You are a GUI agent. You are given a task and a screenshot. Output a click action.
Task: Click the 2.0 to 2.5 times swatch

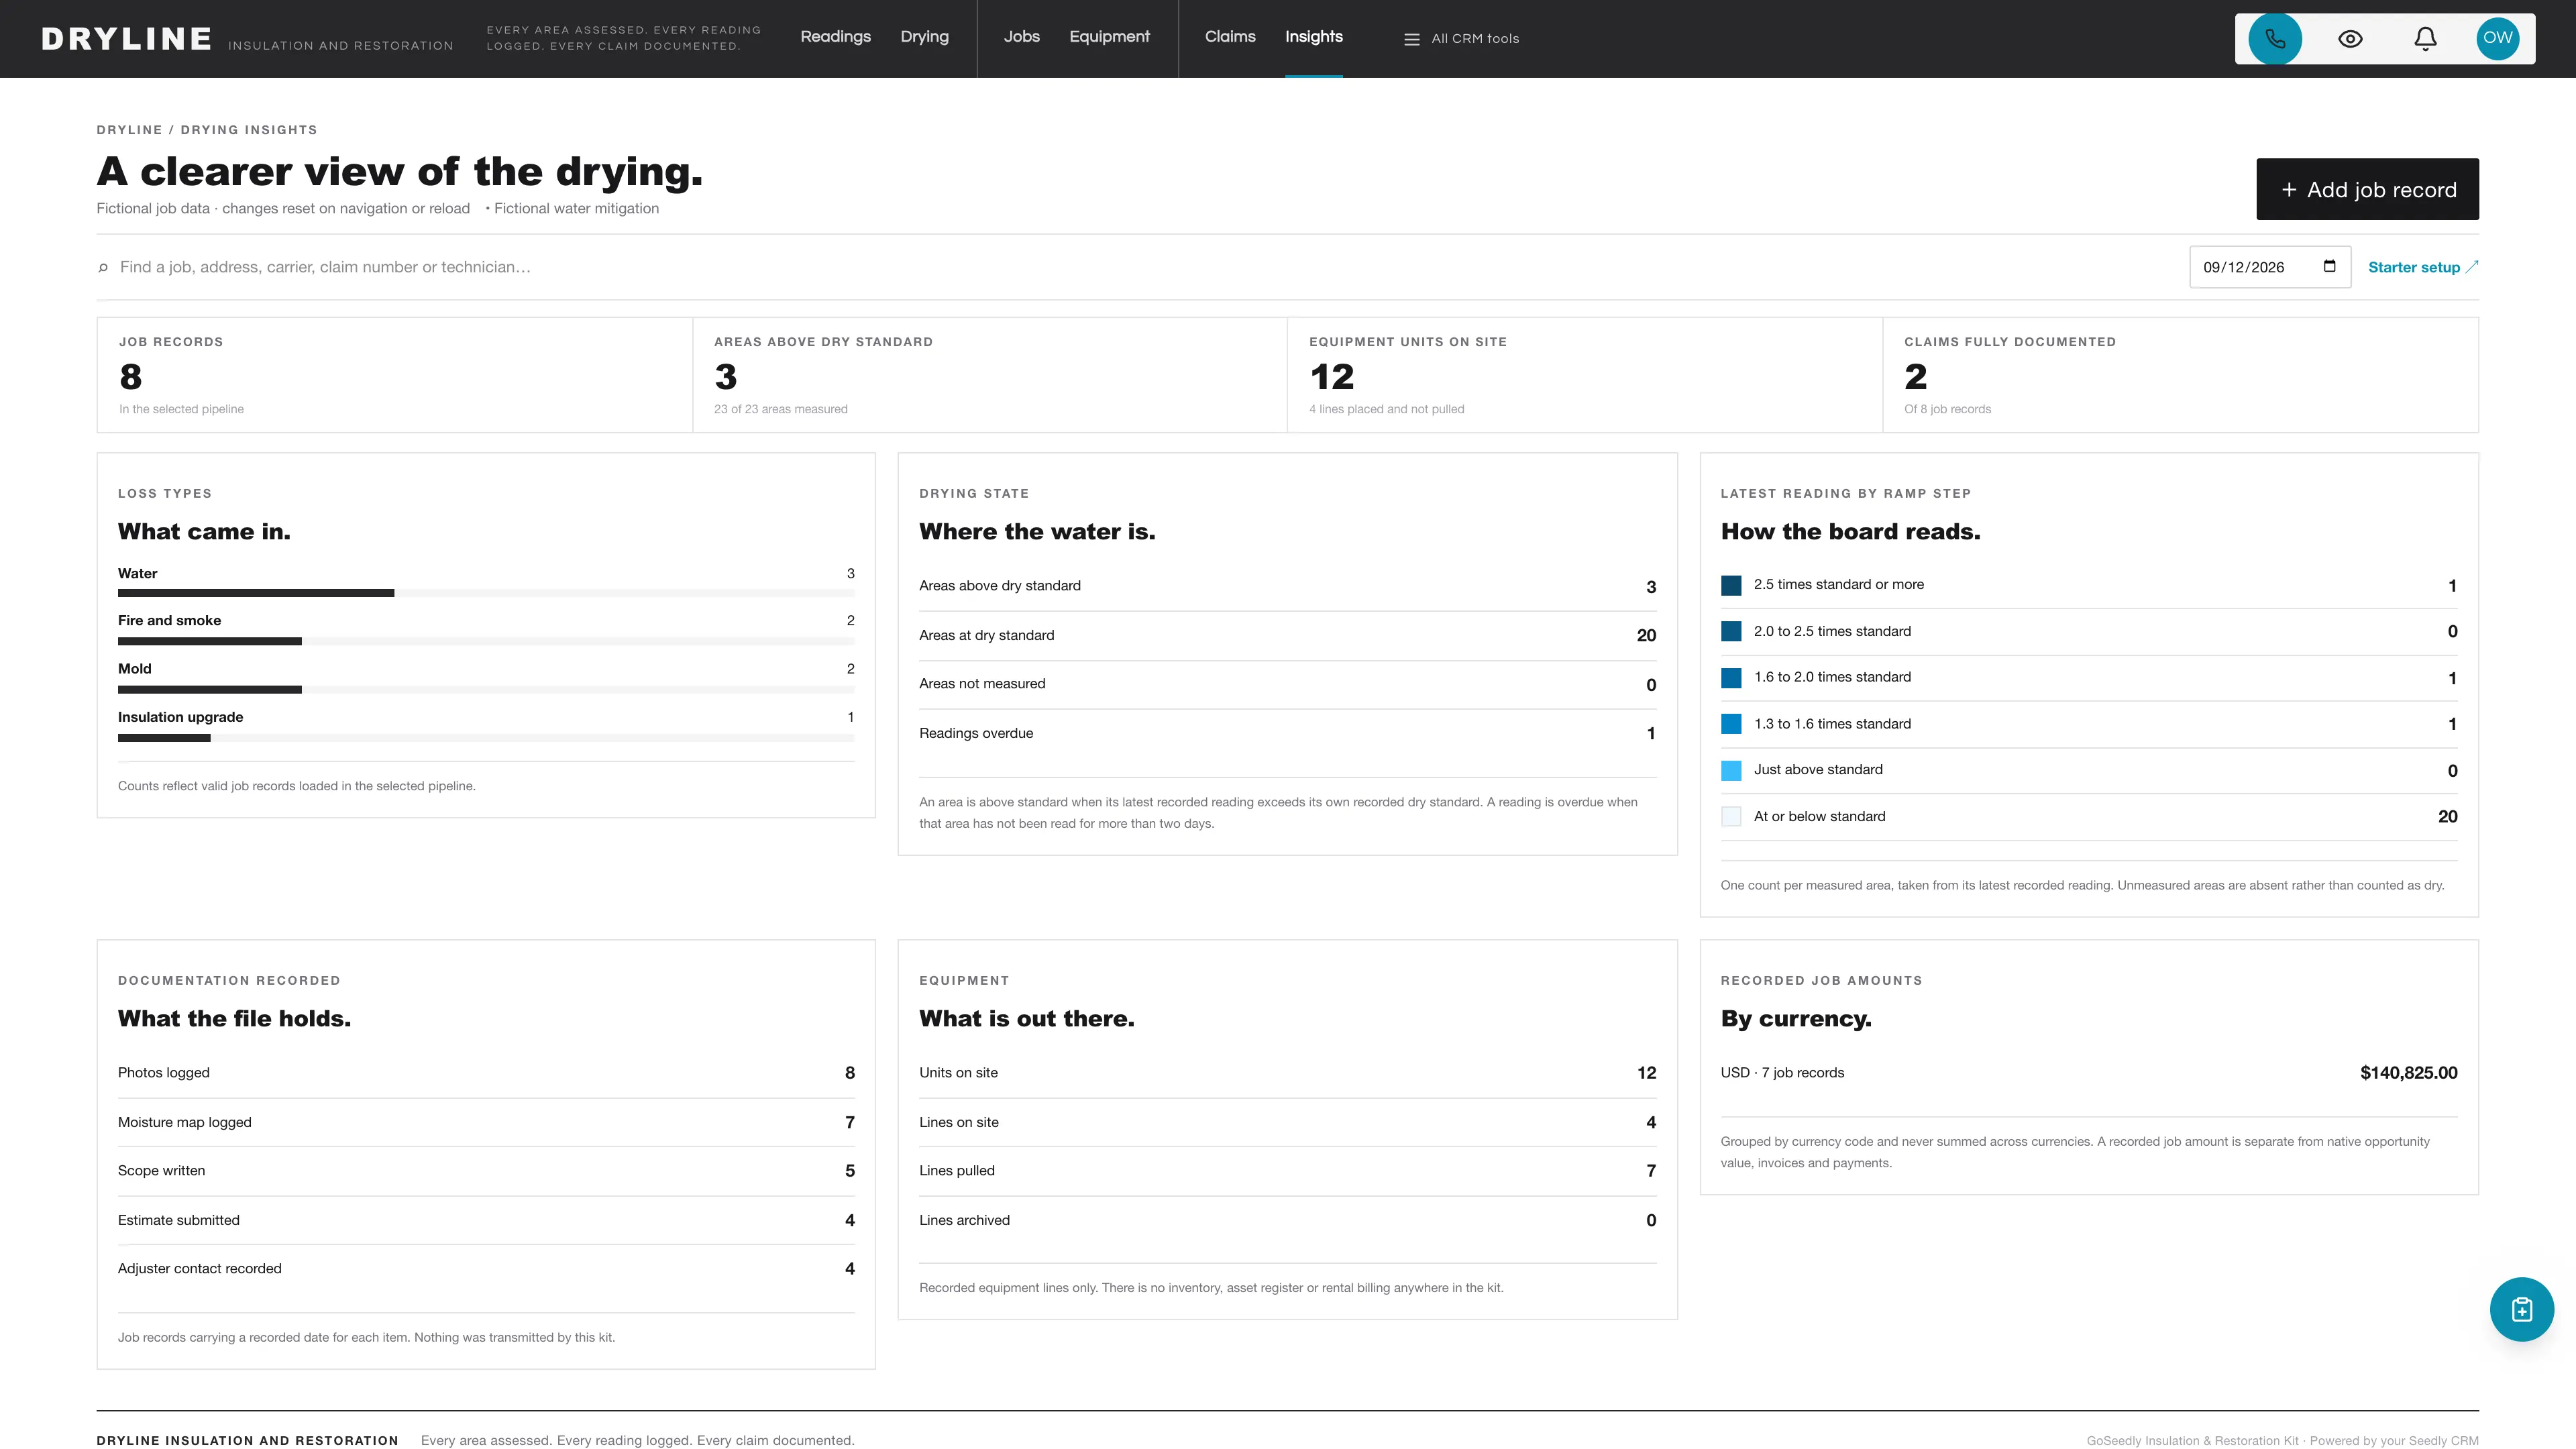pos(1731,632)
